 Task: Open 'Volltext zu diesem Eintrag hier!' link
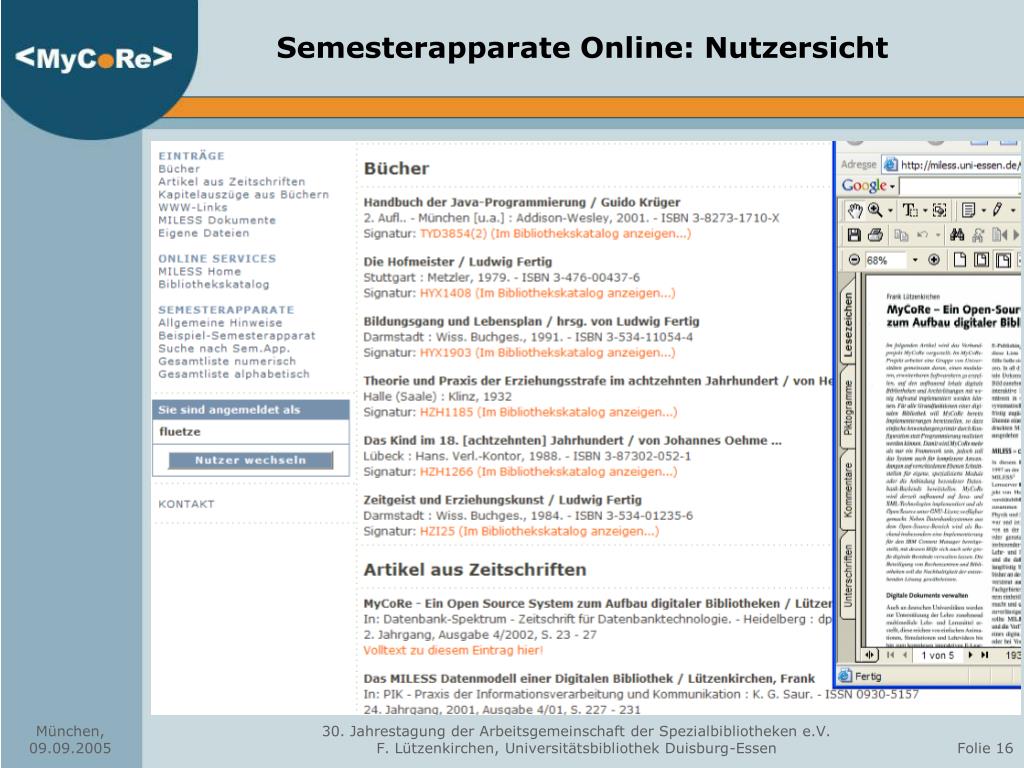pos(453,650)
